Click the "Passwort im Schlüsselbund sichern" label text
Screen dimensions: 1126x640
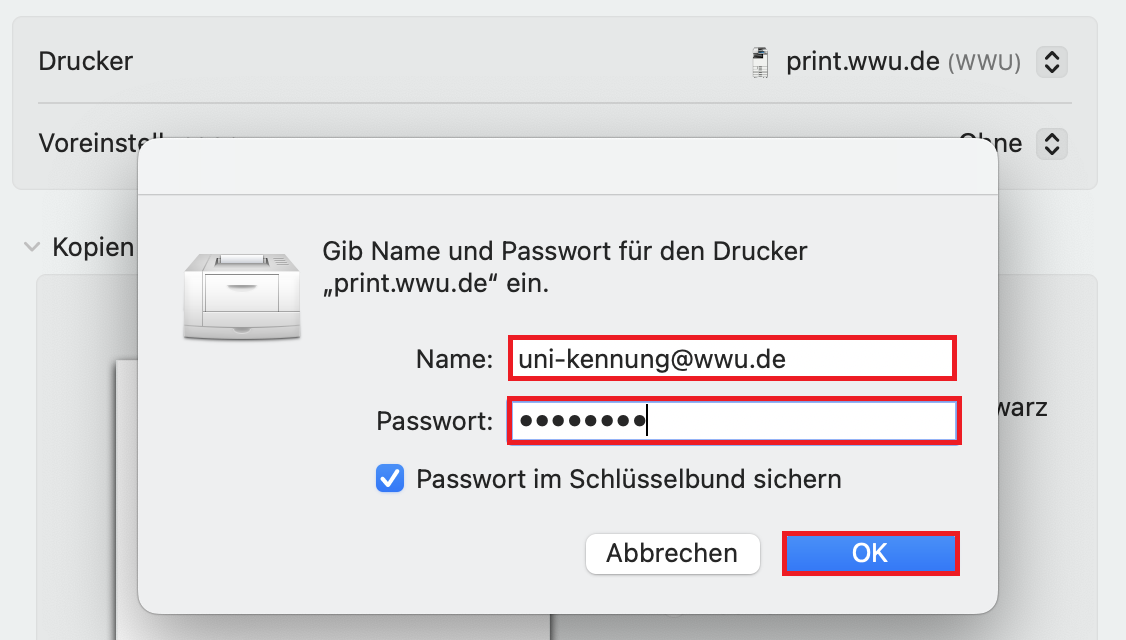click(x=628, y=479)
